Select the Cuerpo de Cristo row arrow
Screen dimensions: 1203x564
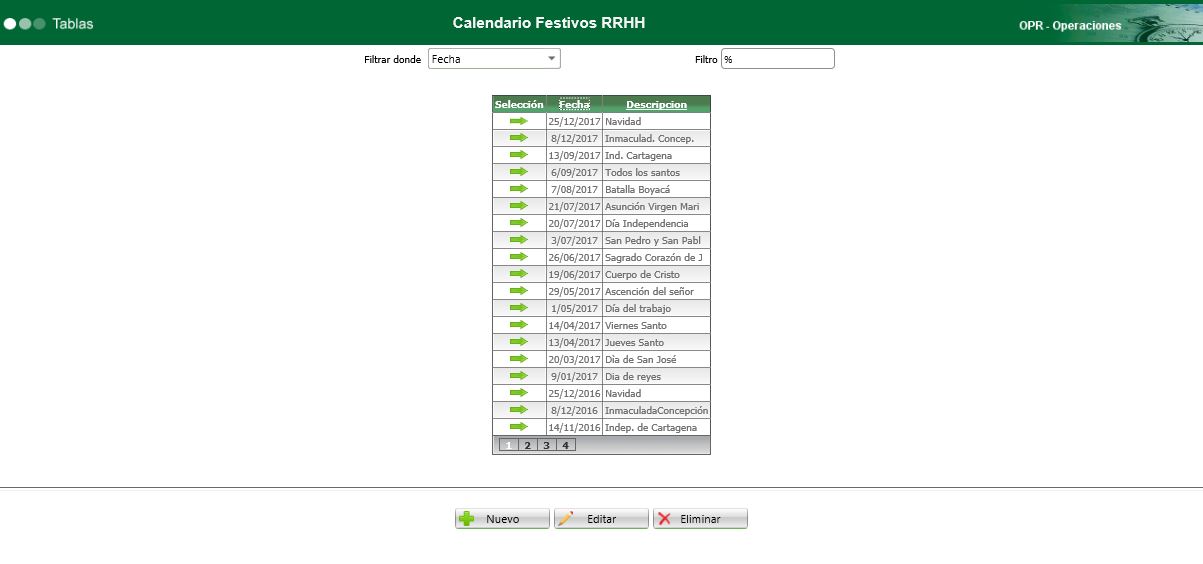point(518,274)
